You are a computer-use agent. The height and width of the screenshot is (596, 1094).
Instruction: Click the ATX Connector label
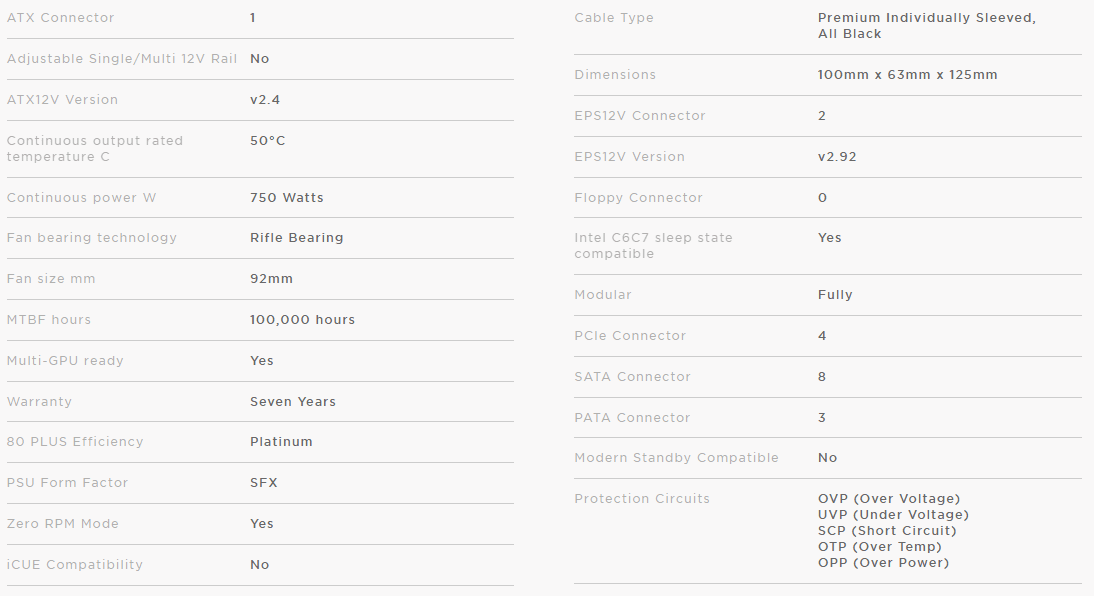60,17
